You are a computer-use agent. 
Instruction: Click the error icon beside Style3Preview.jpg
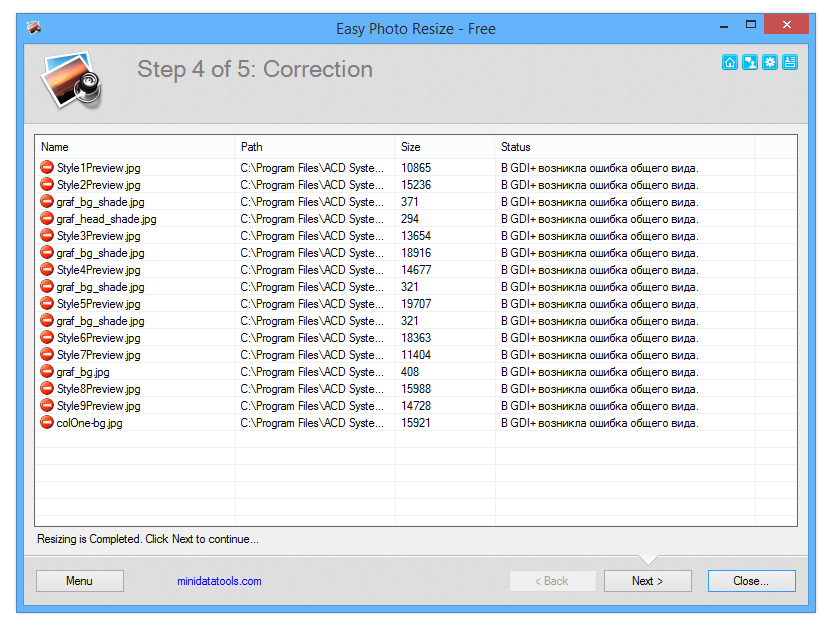[x=47, y=236]
